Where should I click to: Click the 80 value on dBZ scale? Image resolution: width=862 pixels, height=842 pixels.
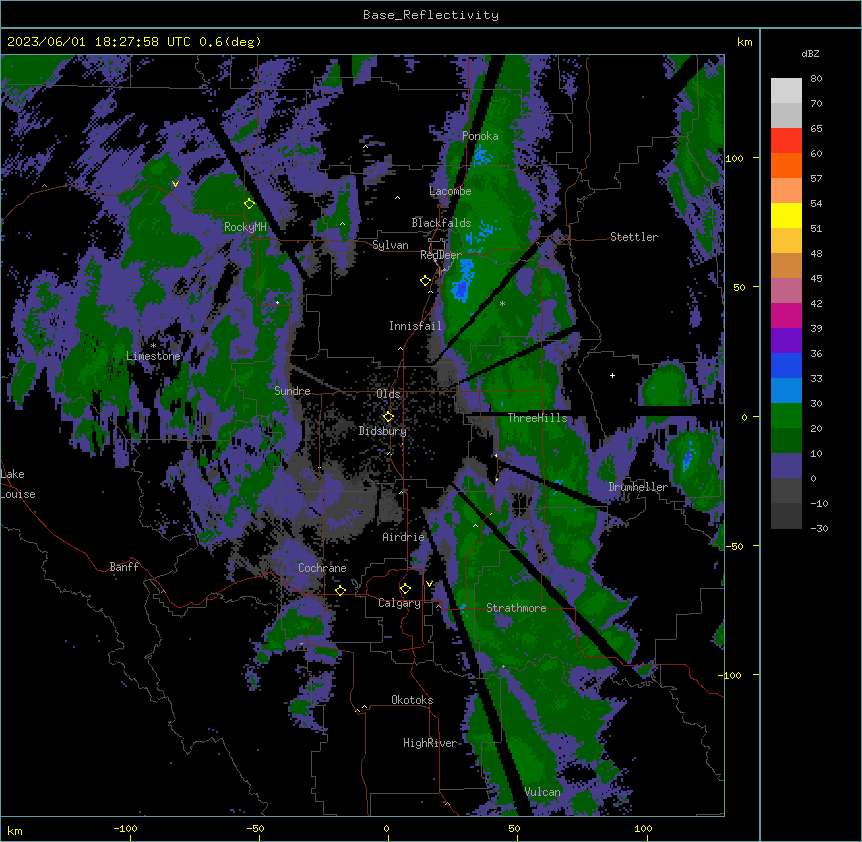click(x=816, y=79)
